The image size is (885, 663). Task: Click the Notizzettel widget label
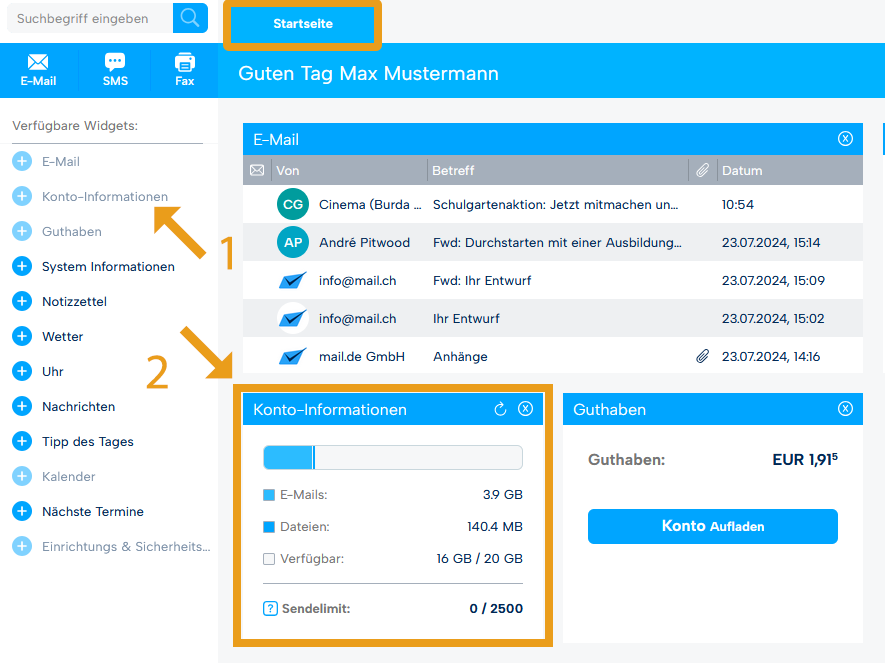click(x=75, y=301)
